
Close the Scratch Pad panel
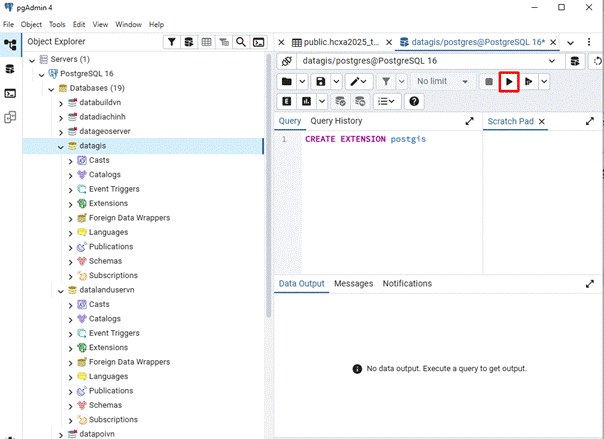542,121
